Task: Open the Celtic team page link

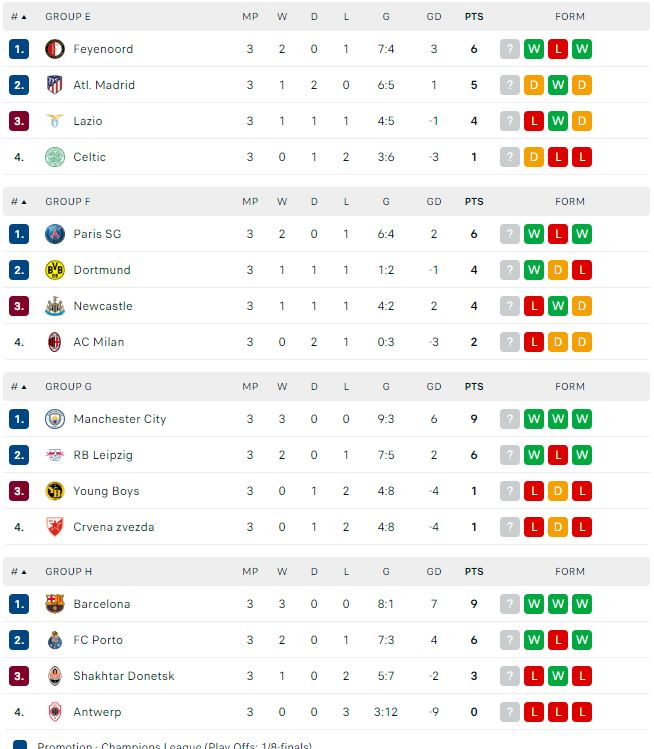Action: 89,157
